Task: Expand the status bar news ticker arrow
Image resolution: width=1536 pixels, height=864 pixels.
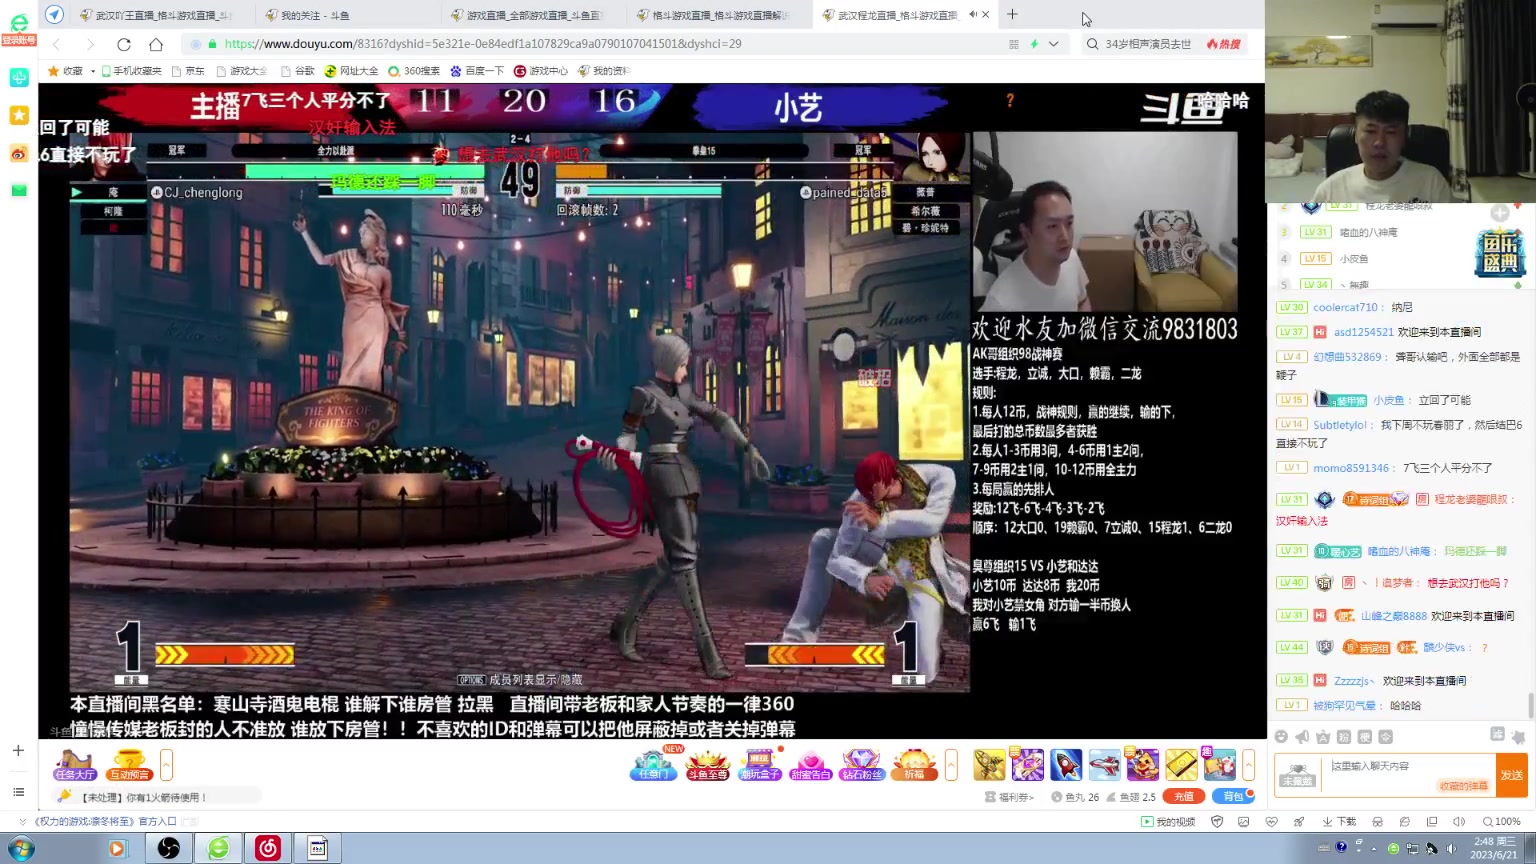Action: (23, 822)
